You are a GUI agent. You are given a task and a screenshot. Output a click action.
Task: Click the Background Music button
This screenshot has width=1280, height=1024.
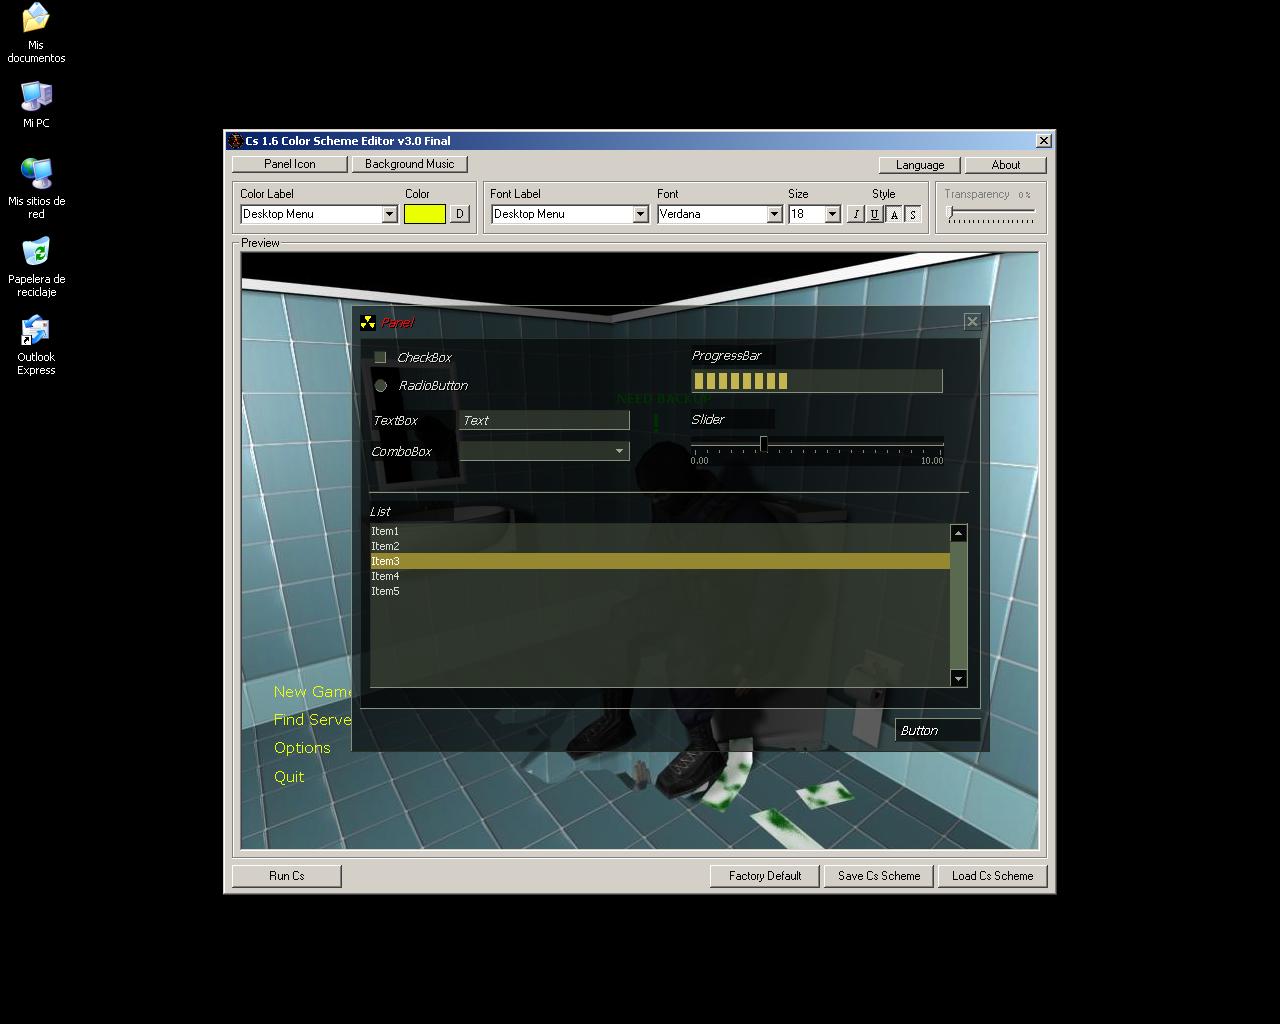(410, 164)
